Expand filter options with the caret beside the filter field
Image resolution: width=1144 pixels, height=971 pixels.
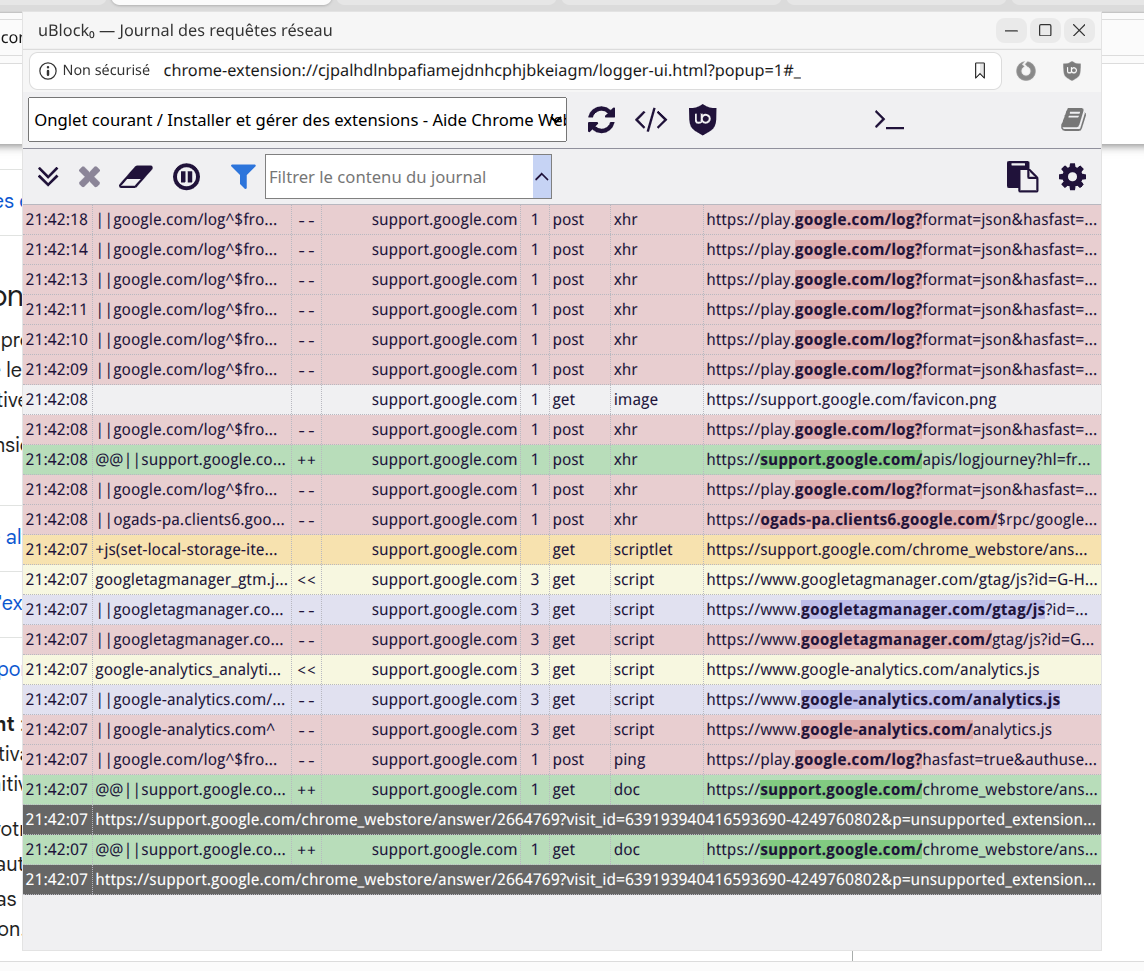541,177
